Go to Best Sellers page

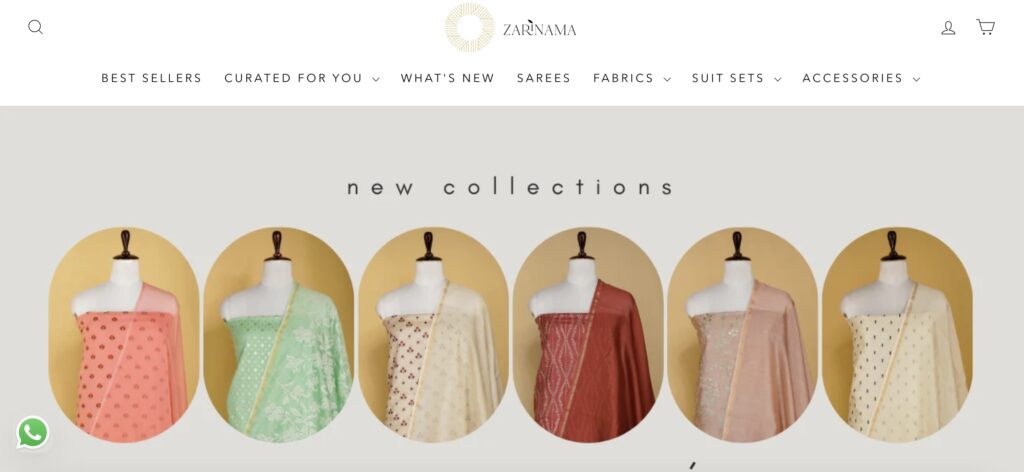pos(152,78)
